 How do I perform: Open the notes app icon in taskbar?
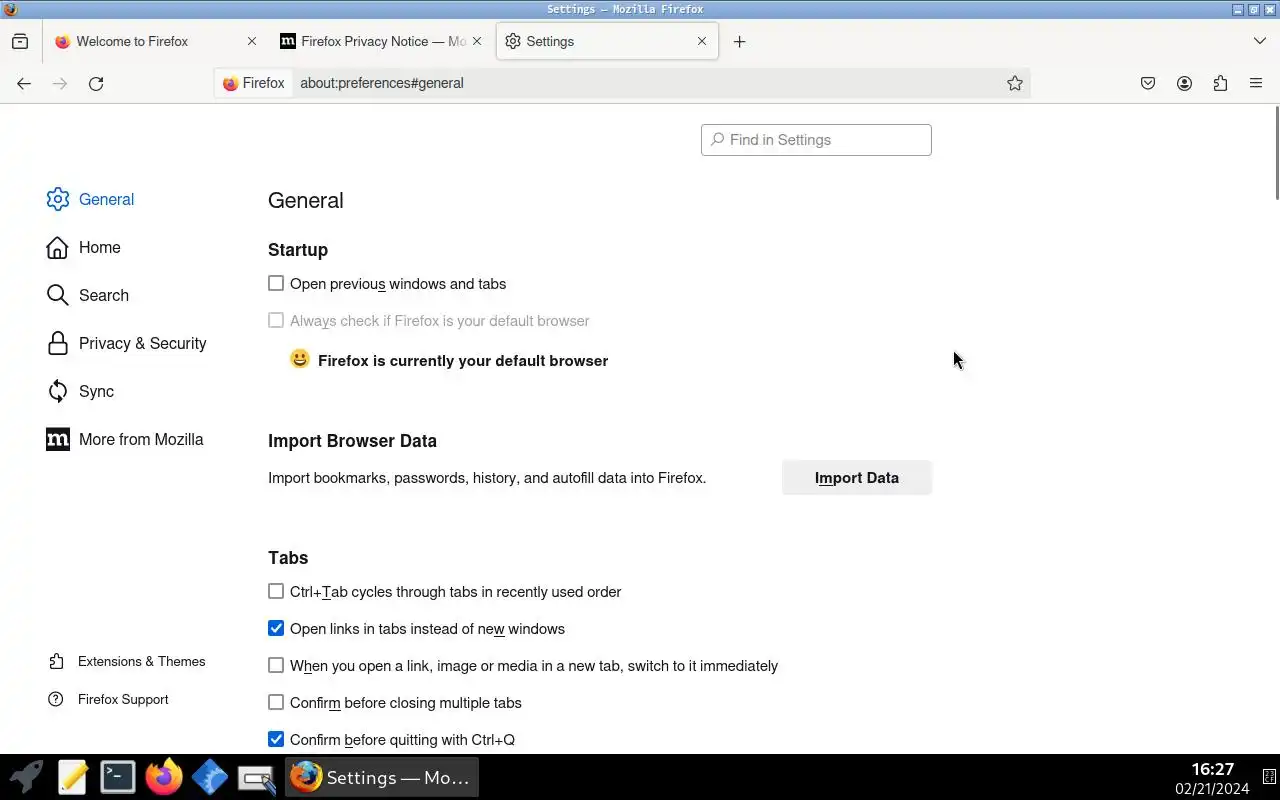[x=72, y=777]
